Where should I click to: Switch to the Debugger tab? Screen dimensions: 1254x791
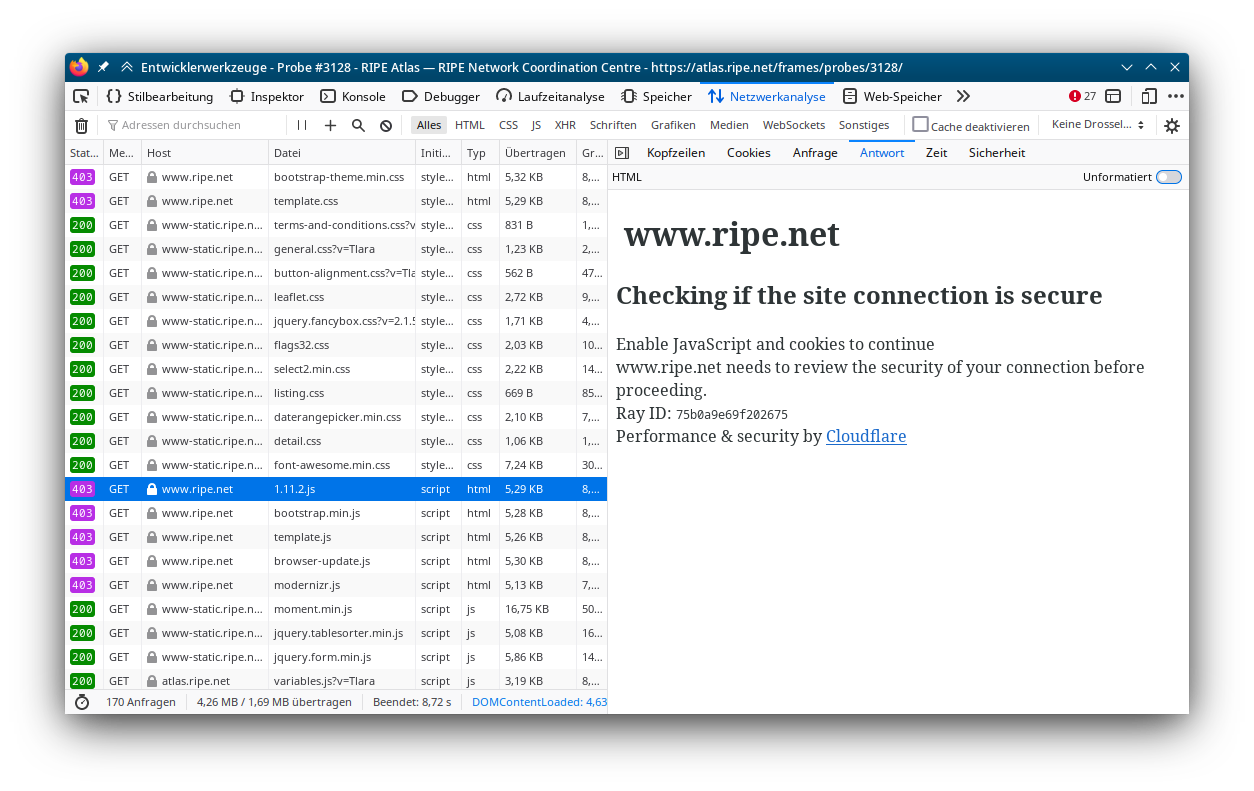click(441, 97)
